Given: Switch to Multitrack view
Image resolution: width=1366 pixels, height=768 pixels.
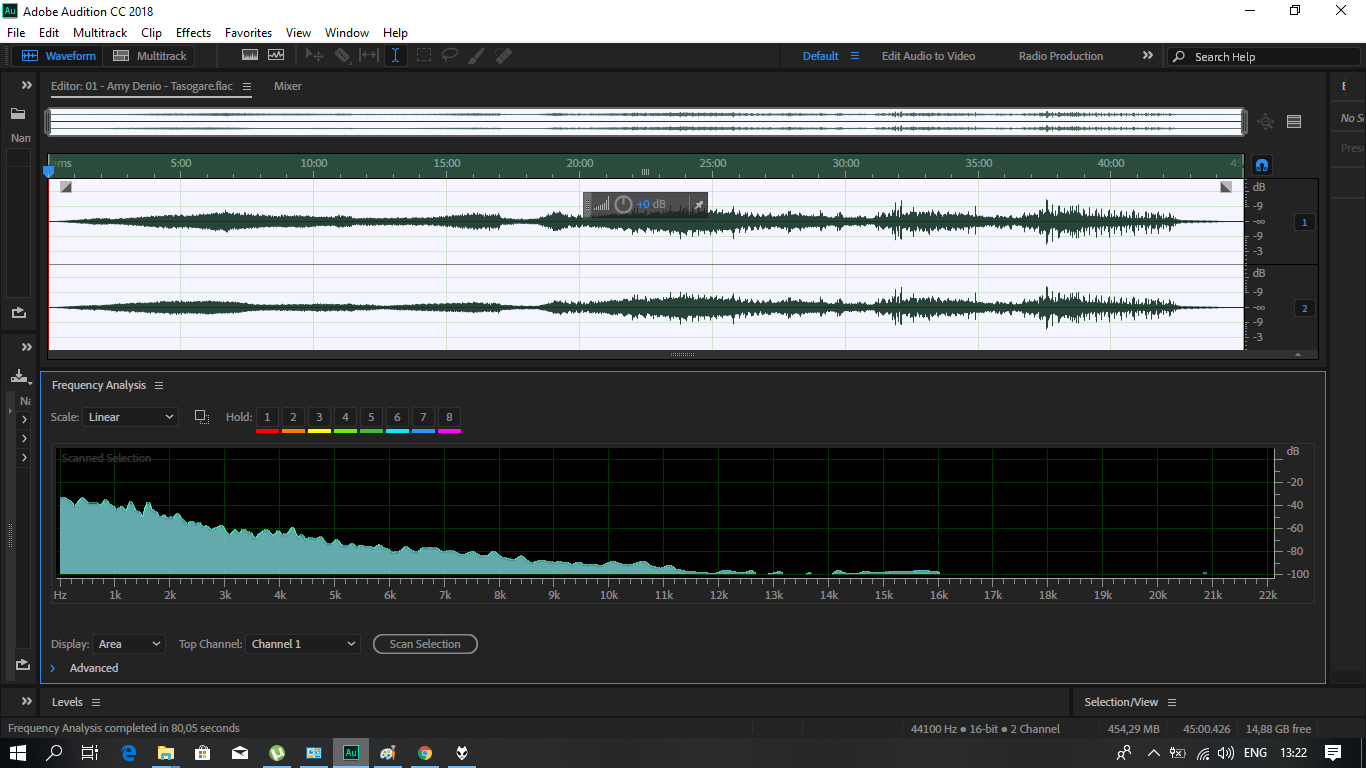Looking at the screenshot, I should point(150,56).
